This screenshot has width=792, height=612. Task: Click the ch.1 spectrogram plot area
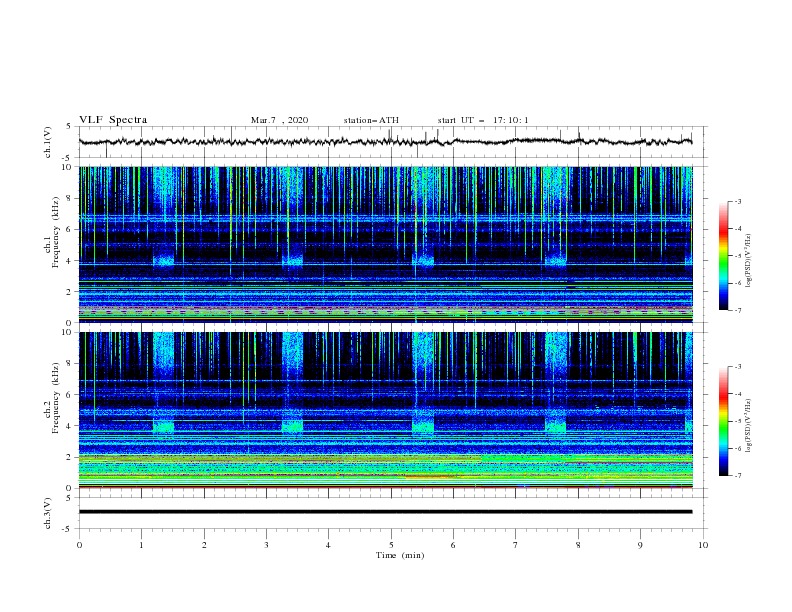[385, 244]
